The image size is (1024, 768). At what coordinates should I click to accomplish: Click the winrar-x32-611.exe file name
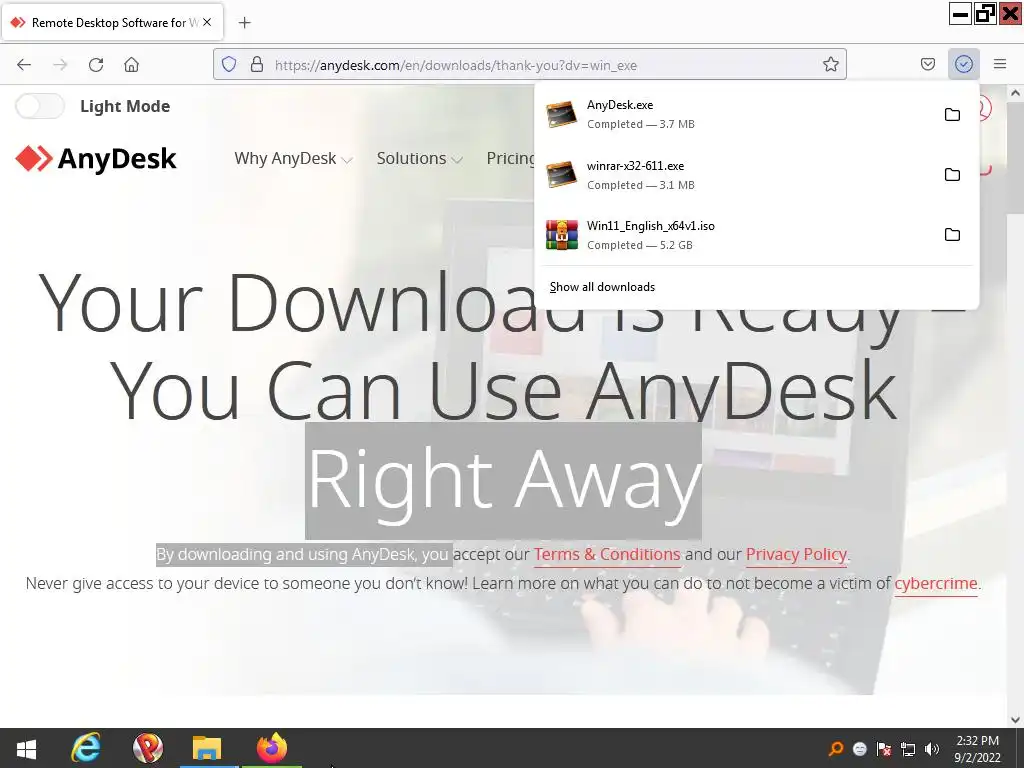tap(635, 166)
